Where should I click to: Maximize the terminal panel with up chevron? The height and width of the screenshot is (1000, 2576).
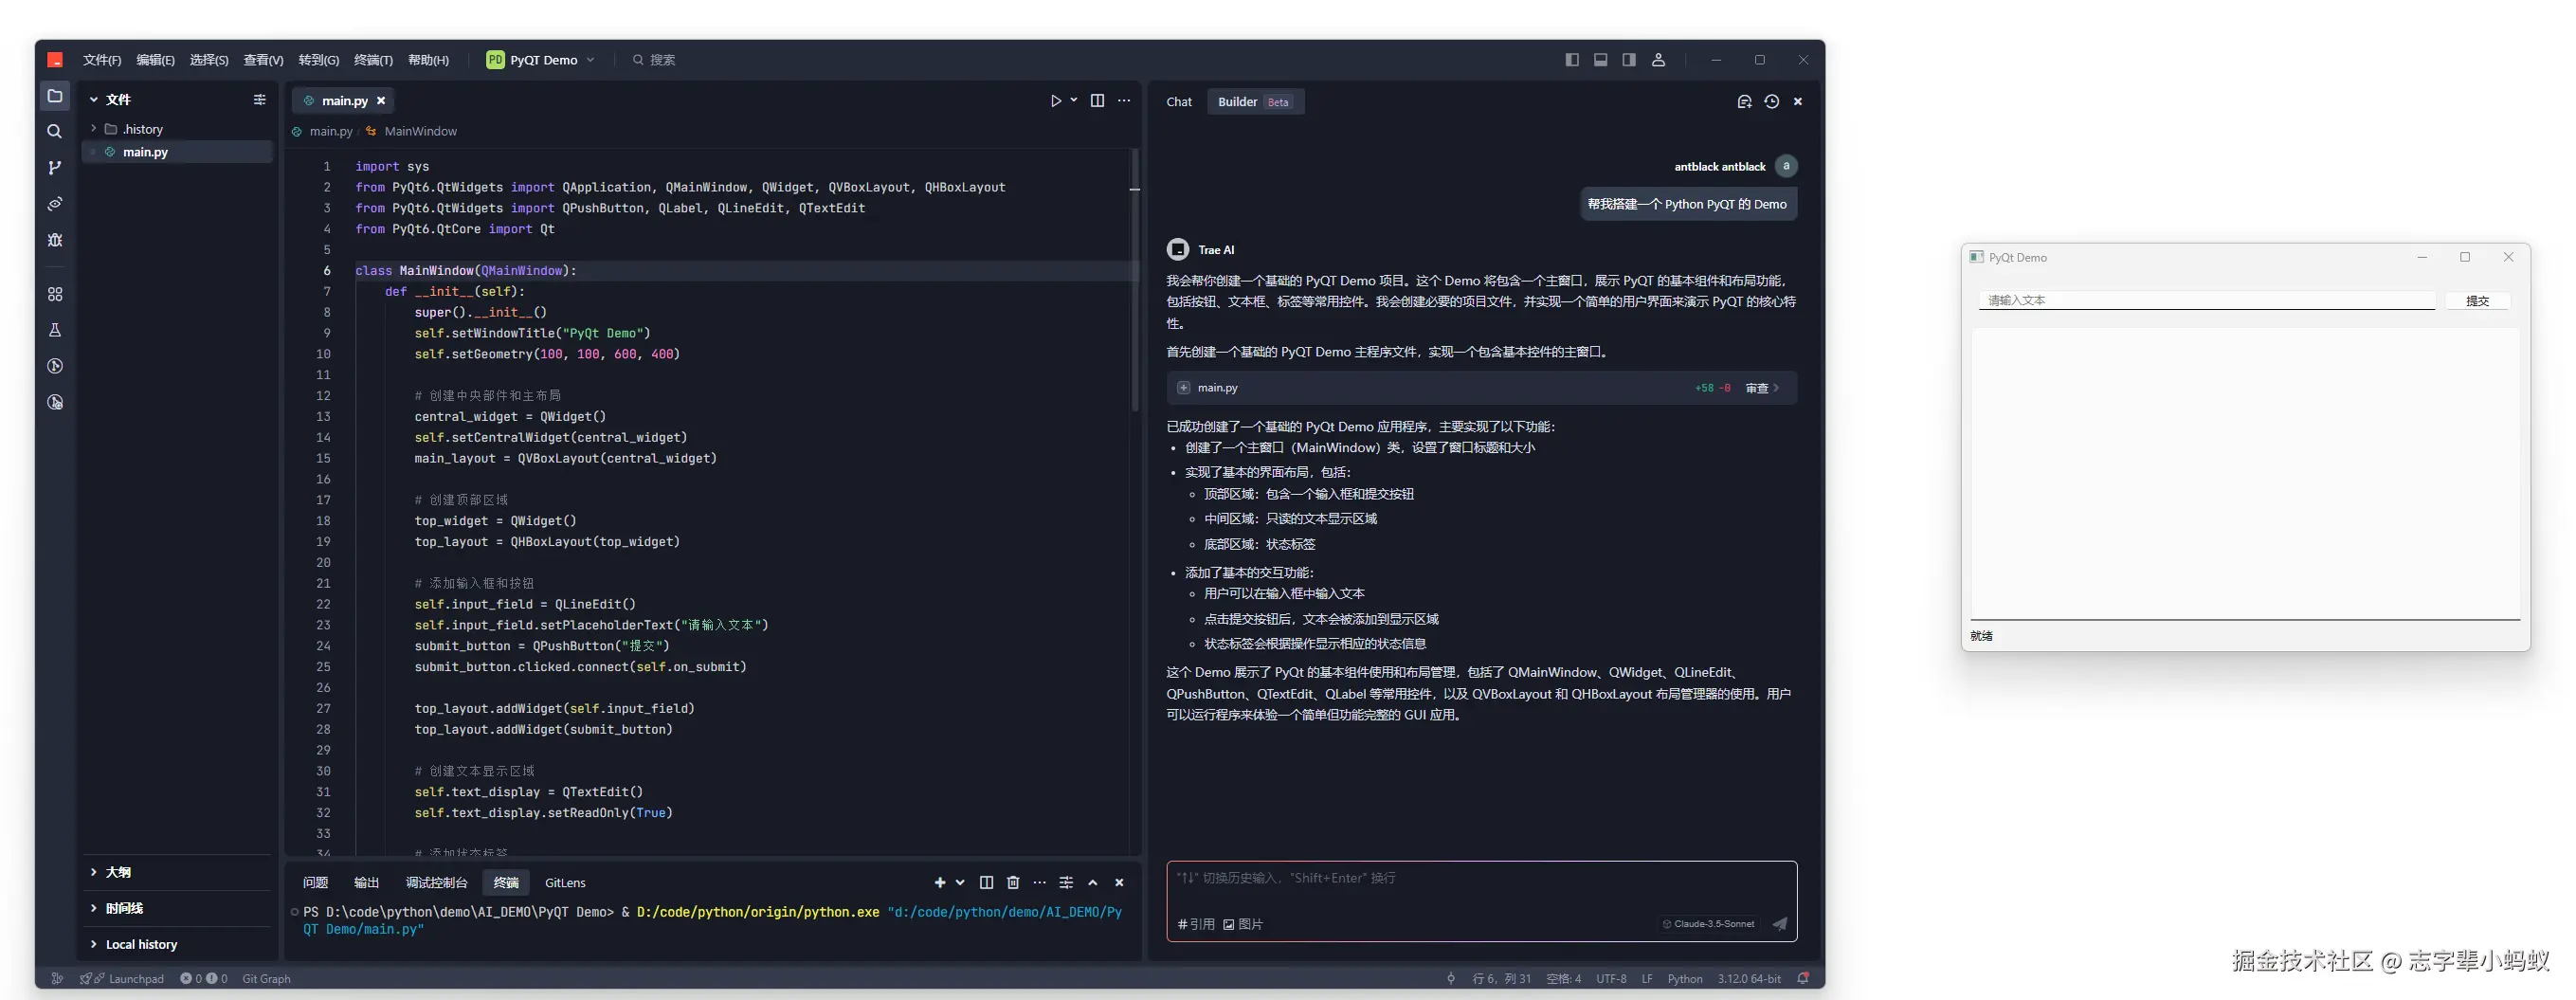1093,883
